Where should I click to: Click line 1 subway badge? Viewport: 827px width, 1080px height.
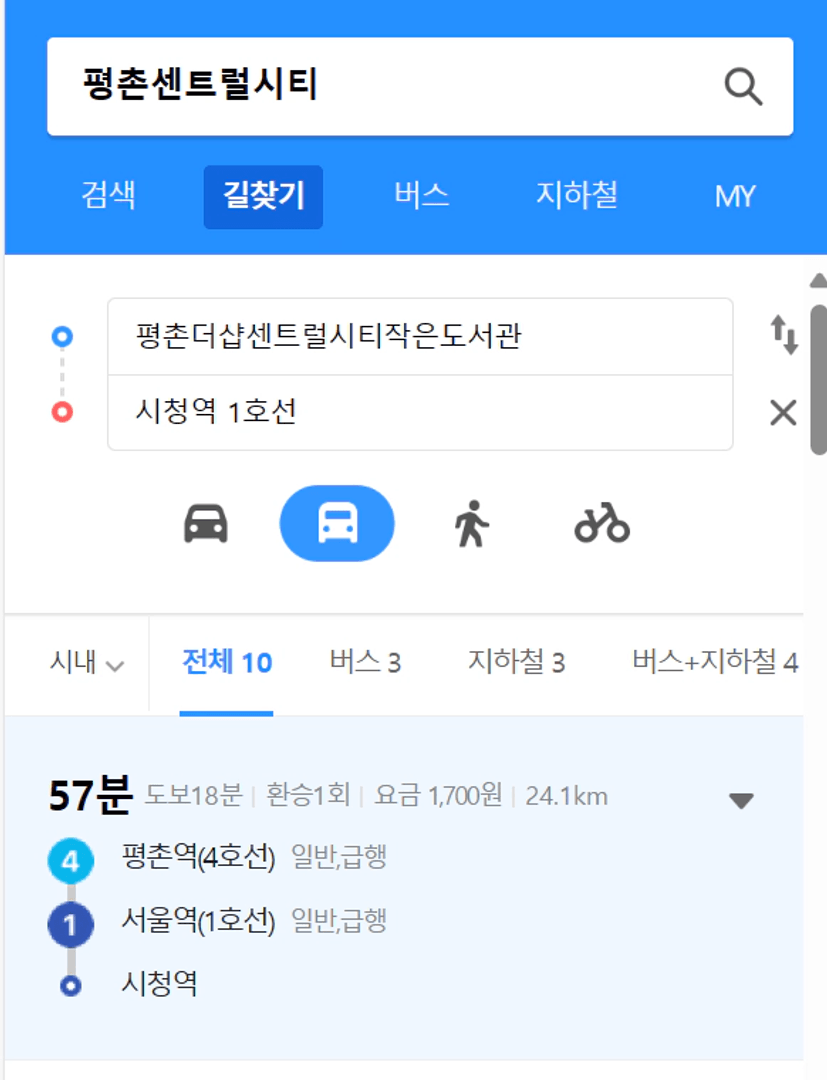point(71,924)
